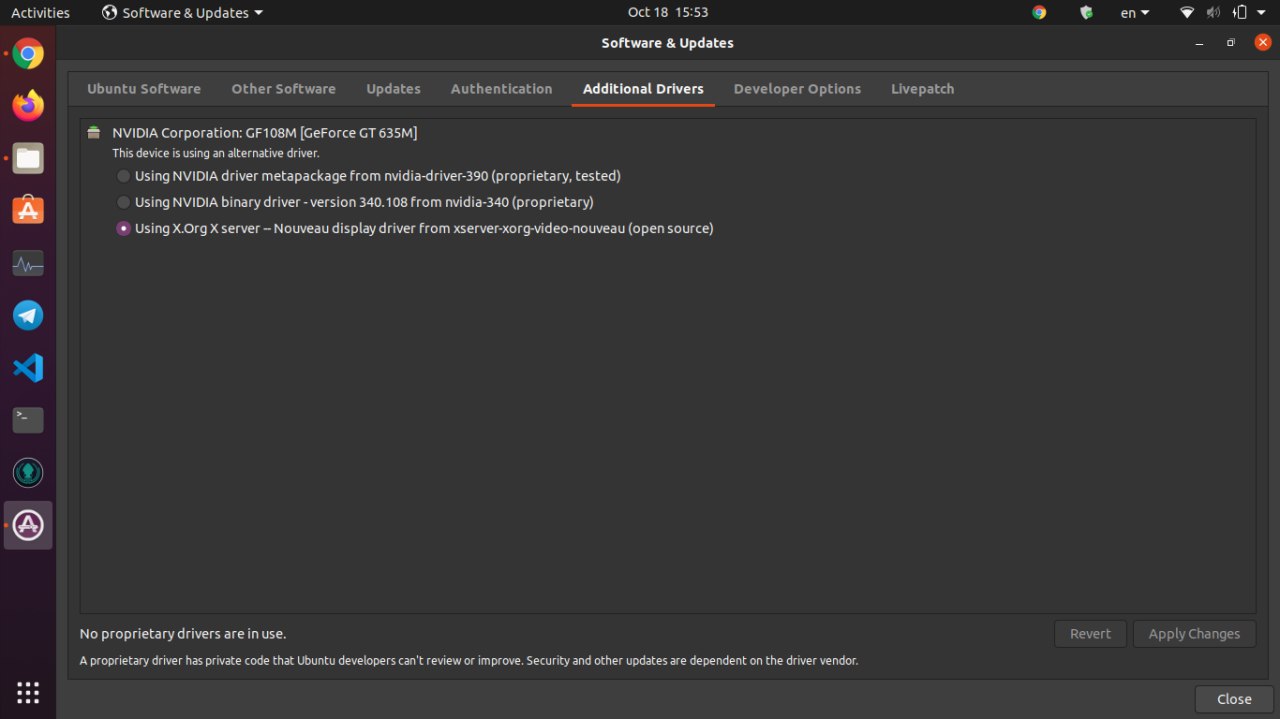The height and width of the screenshot is (719, 1280).
Task: Open the Files manager dock icon
Action: 28,158
